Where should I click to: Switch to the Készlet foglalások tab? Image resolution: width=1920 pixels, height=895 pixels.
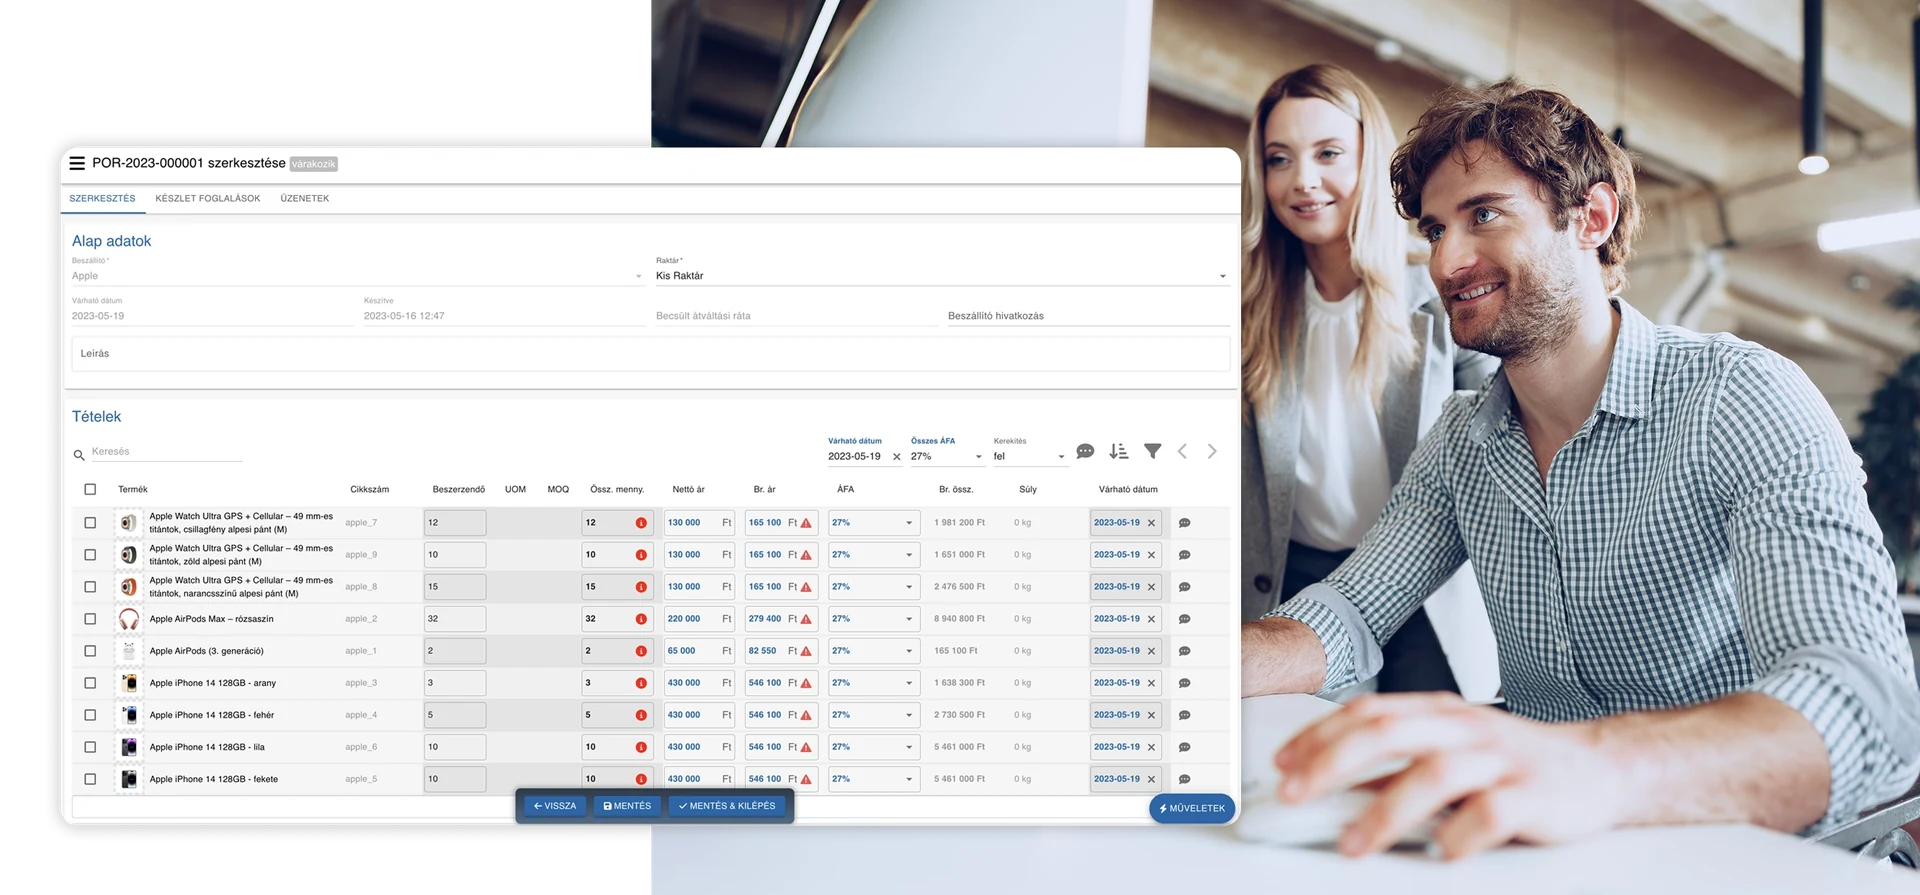click(208, 198)
